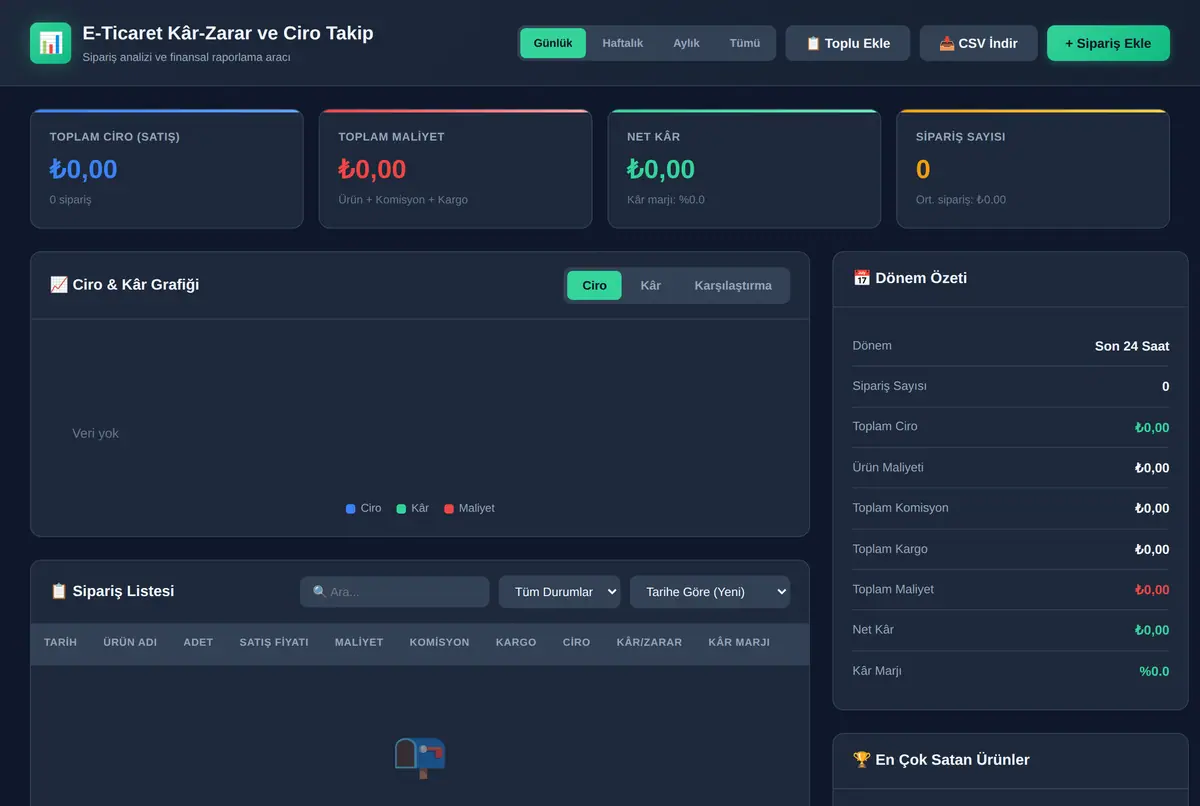This screenshot has height=806, width=1200.
Task: Open the Tüm Durumlar status dropdown
Action: pyautogui.click(x=560, y=592)
